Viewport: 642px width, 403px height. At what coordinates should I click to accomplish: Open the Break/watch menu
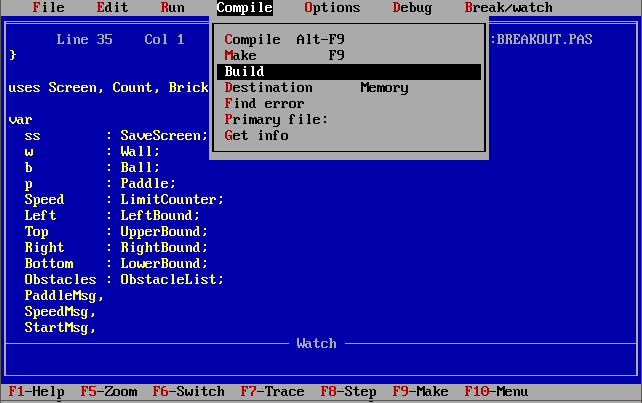508,8
